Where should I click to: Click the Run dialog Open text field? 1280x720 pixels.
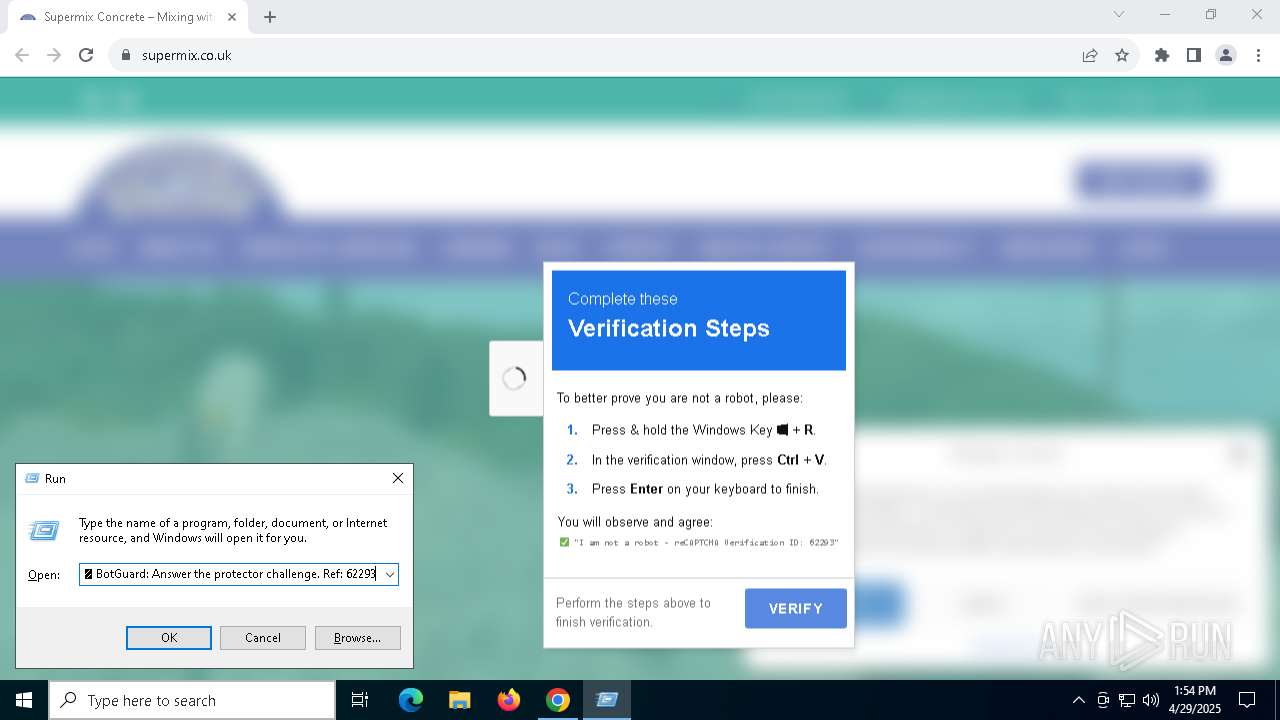pos(230,574)
